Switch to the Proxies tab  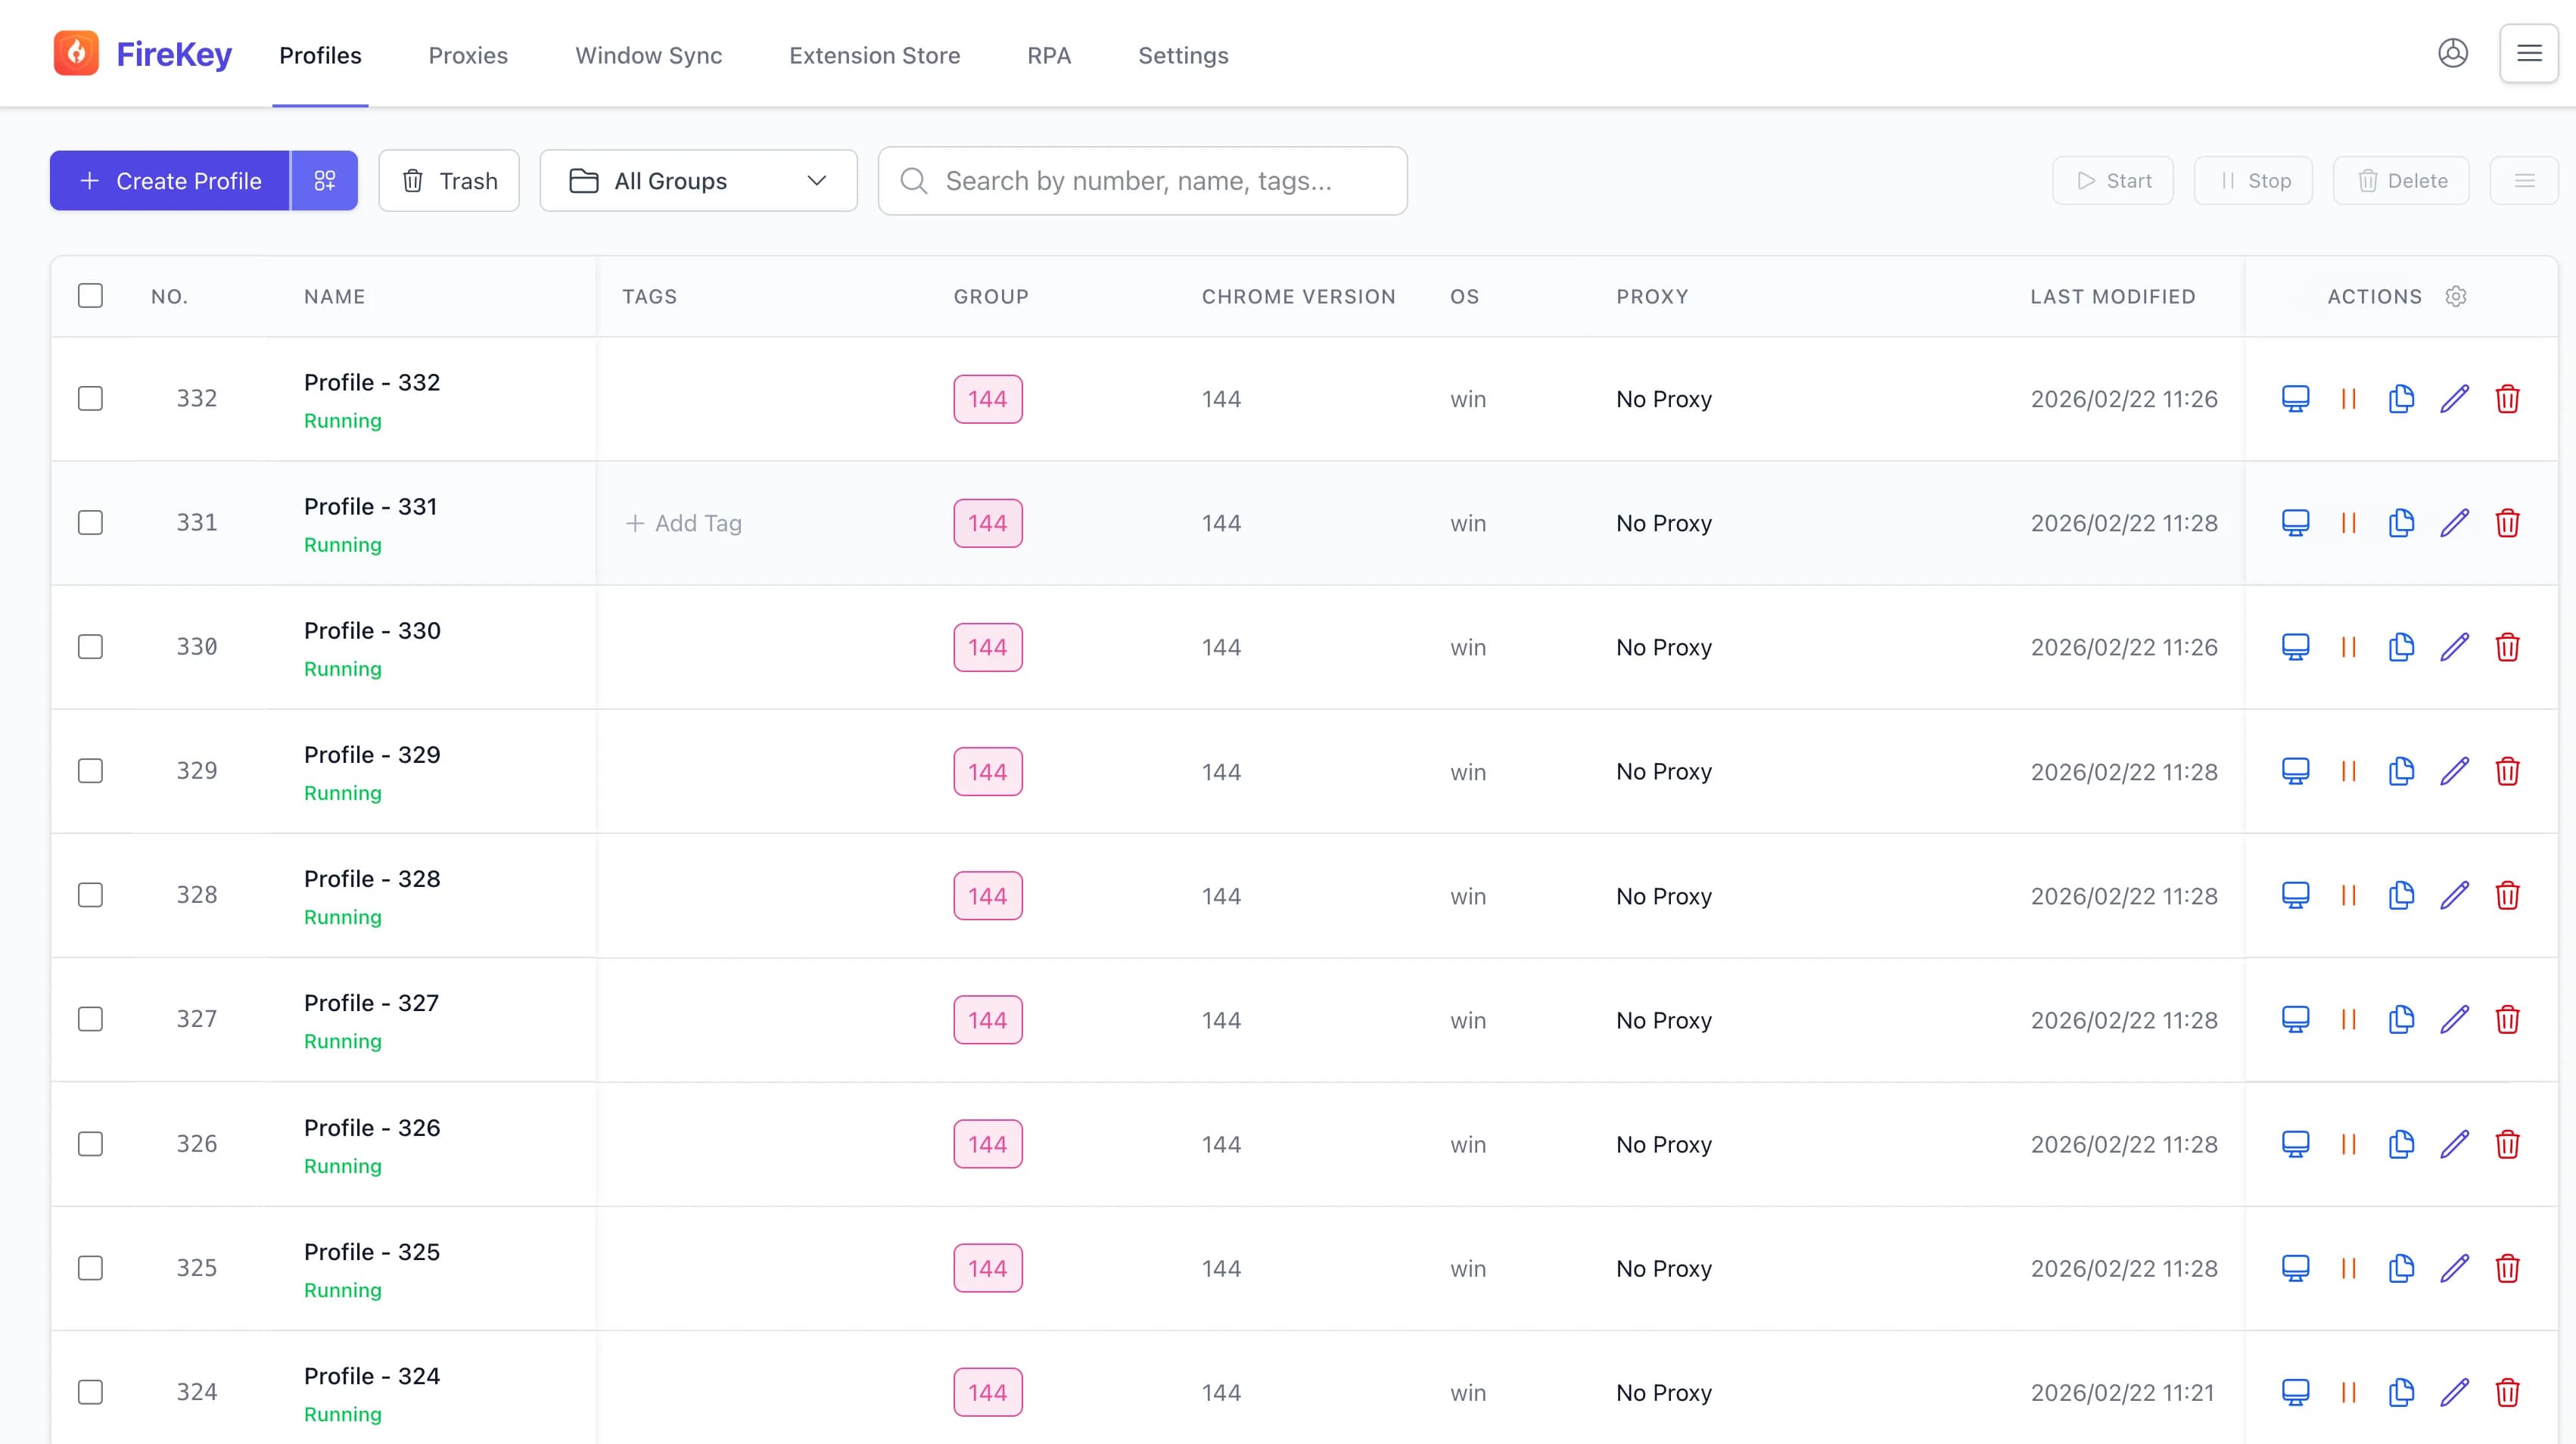467,55
